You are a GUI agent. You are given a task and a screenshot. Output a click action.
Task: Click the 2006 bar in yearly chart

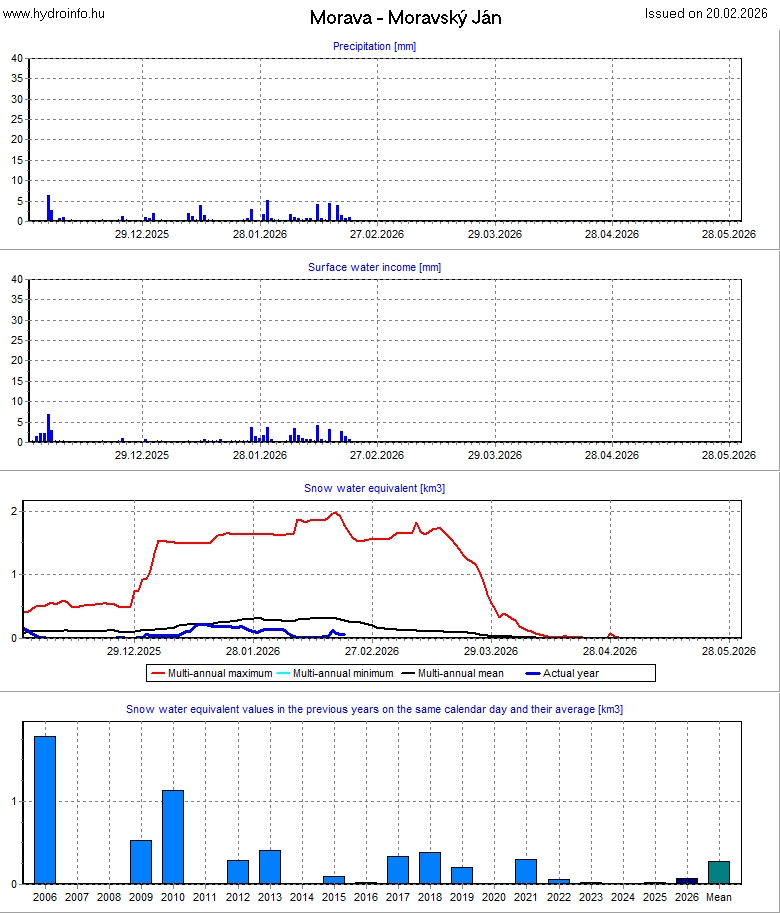coord(45,810)
